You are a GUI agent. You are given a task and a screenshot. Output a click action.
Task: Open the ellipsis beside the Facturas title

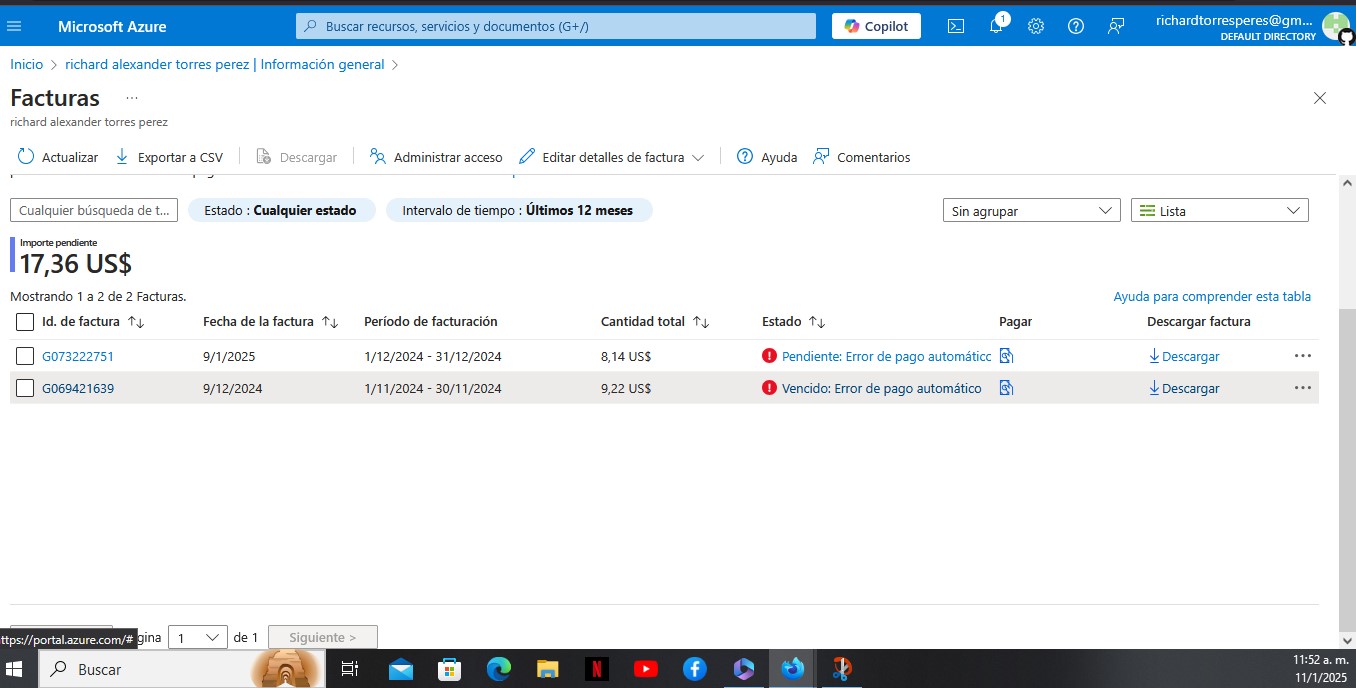coord(132,98)
